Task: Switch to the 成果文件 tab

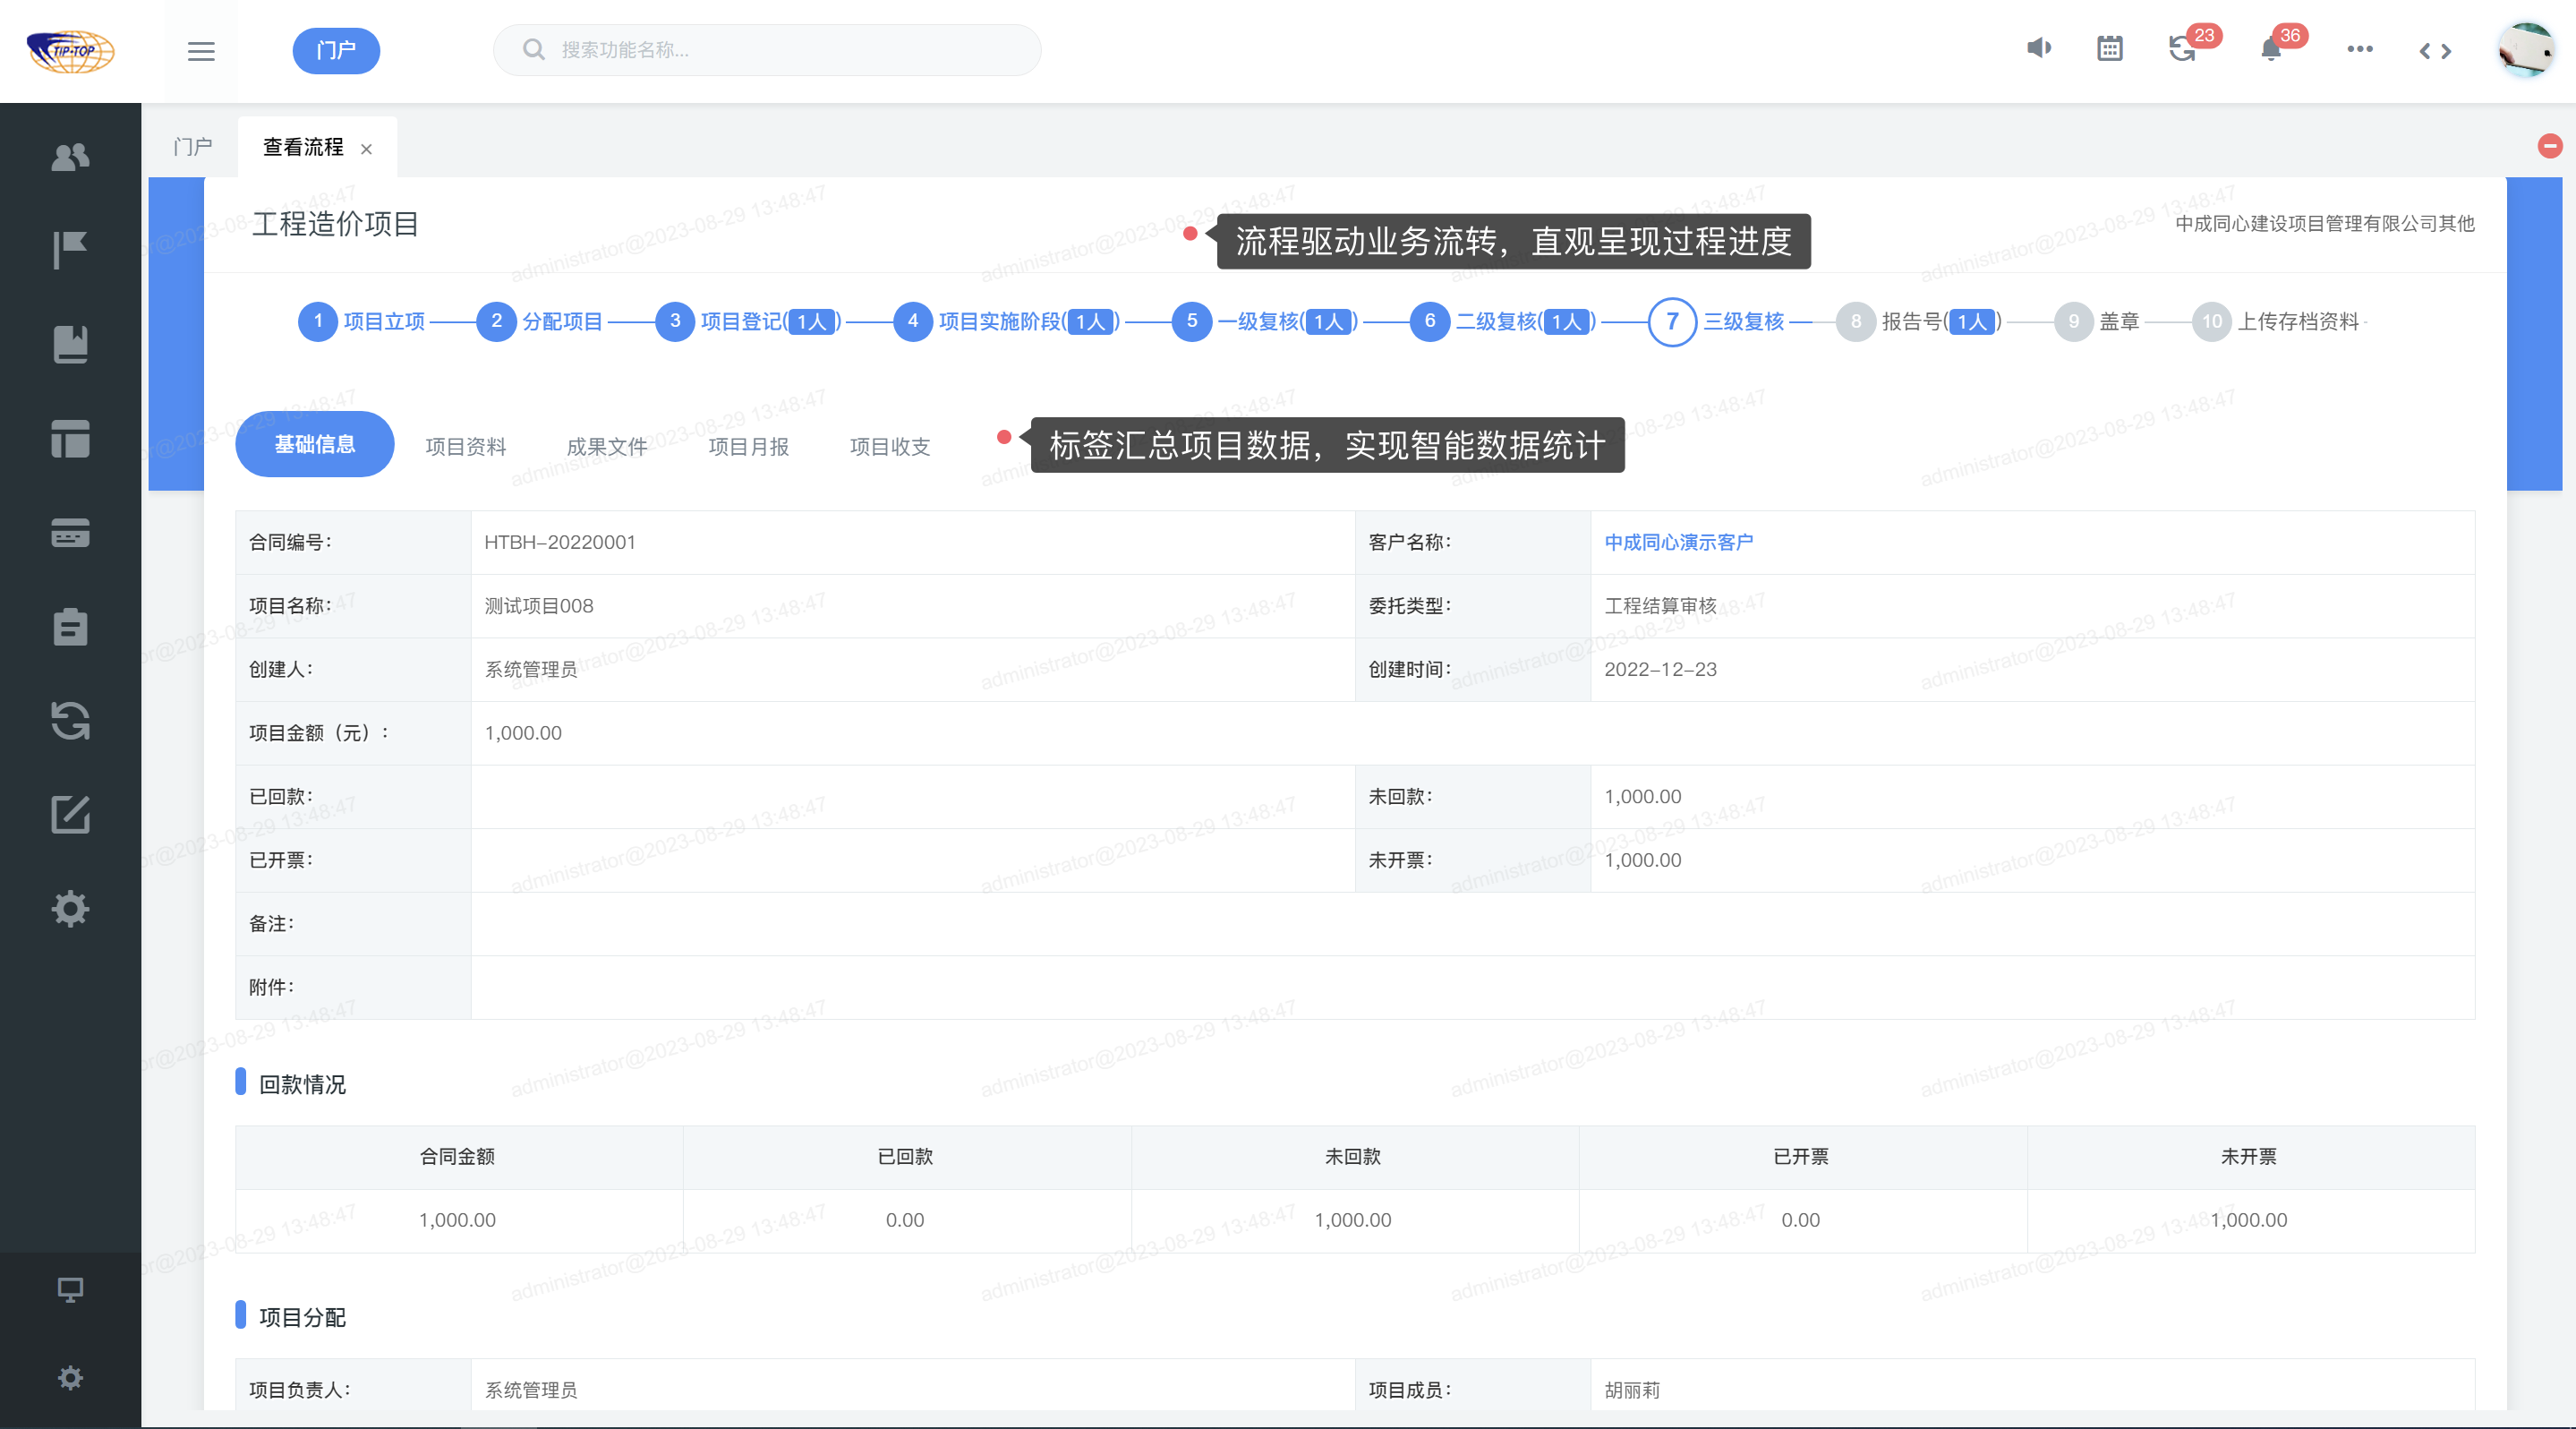Action: [x=607, y=446]
